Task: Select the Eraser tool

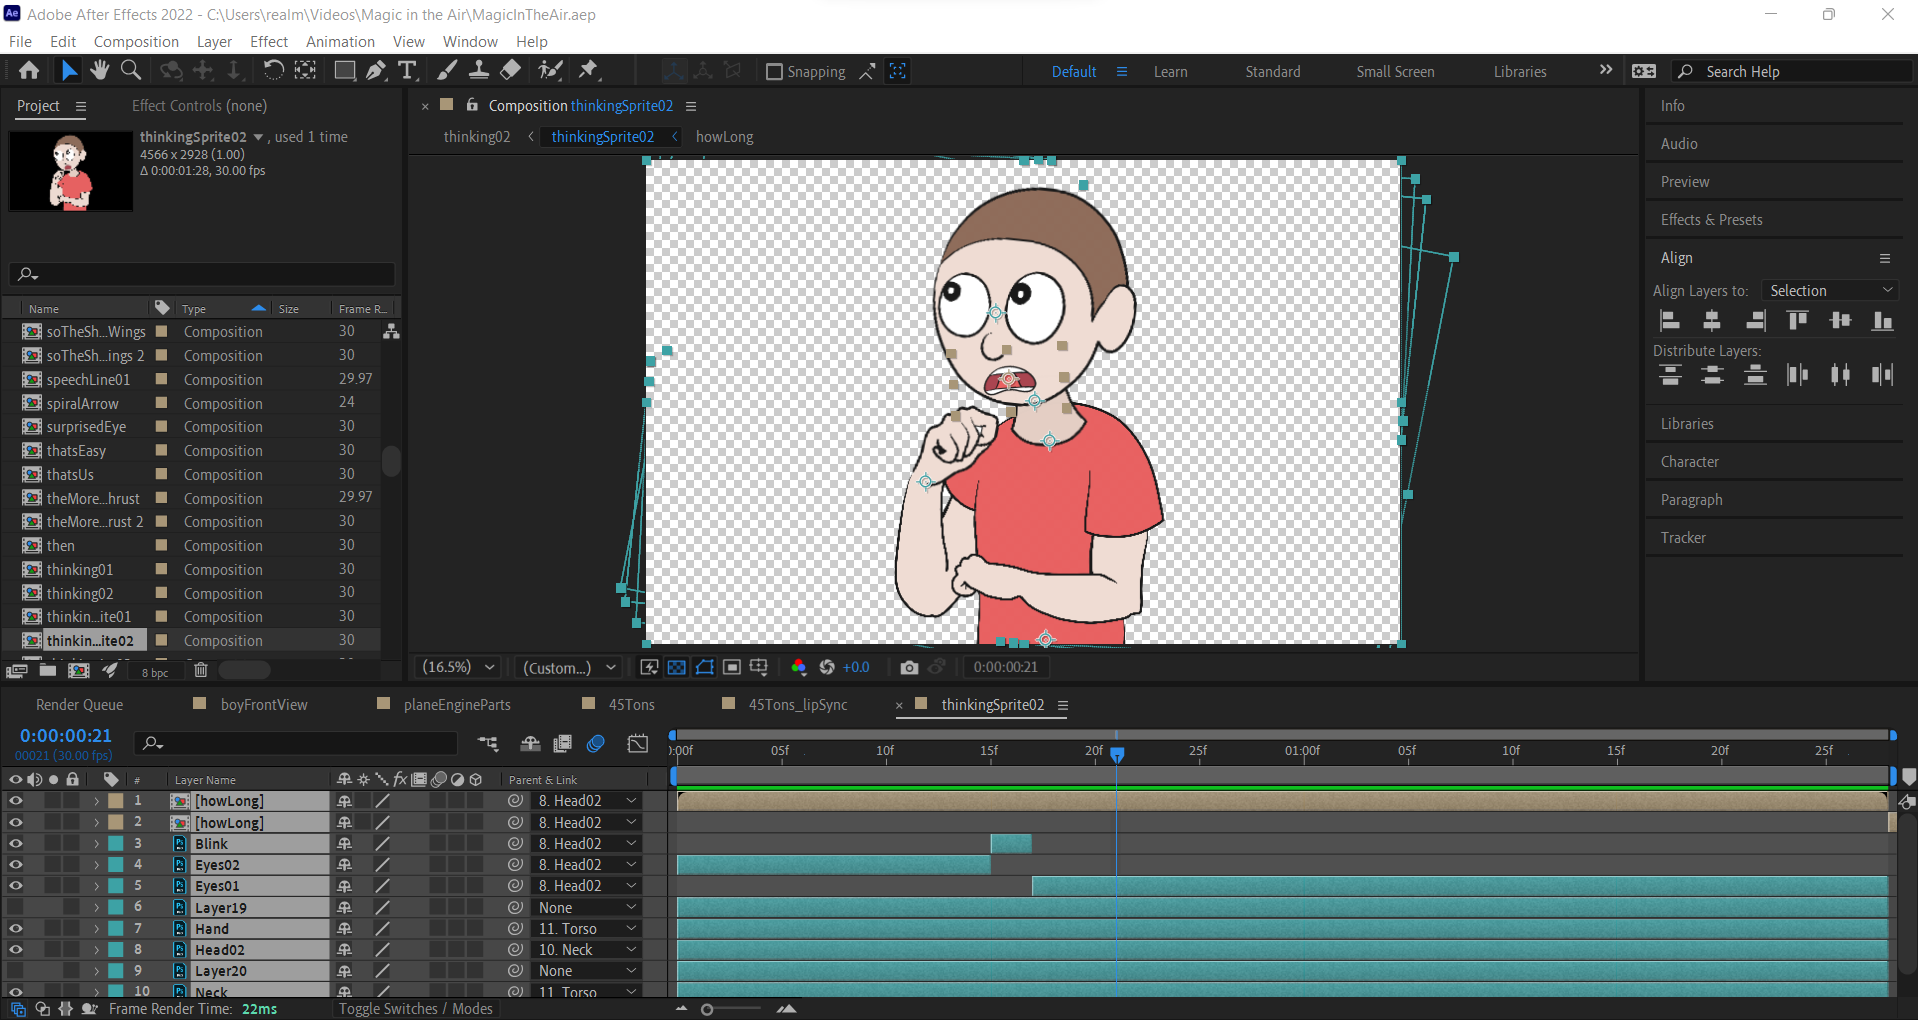Action: (511, 70)
